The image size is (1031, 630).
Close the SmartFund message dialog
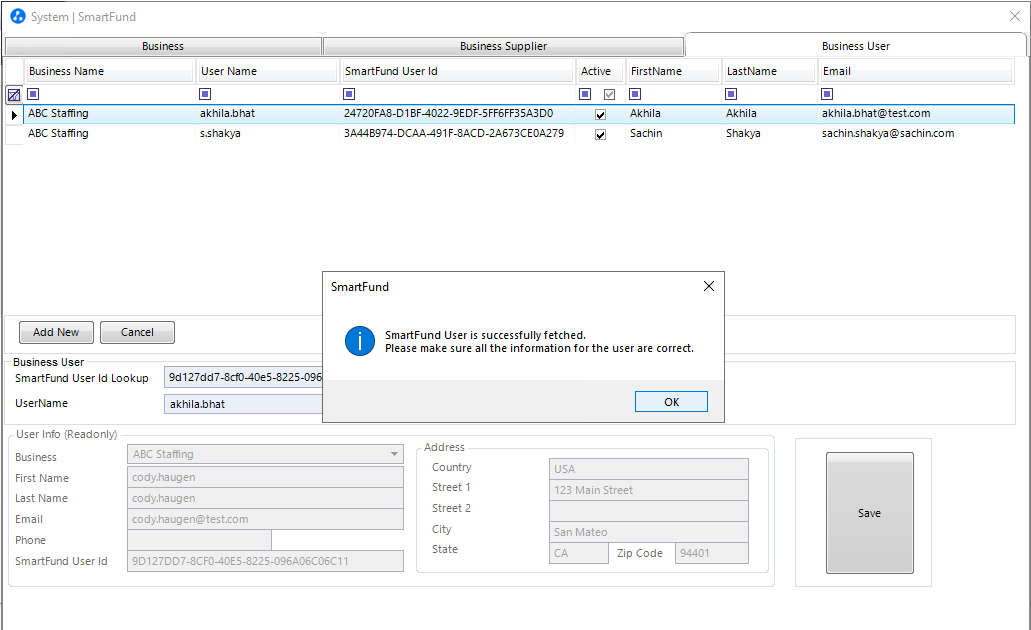(x=709, y=286)
